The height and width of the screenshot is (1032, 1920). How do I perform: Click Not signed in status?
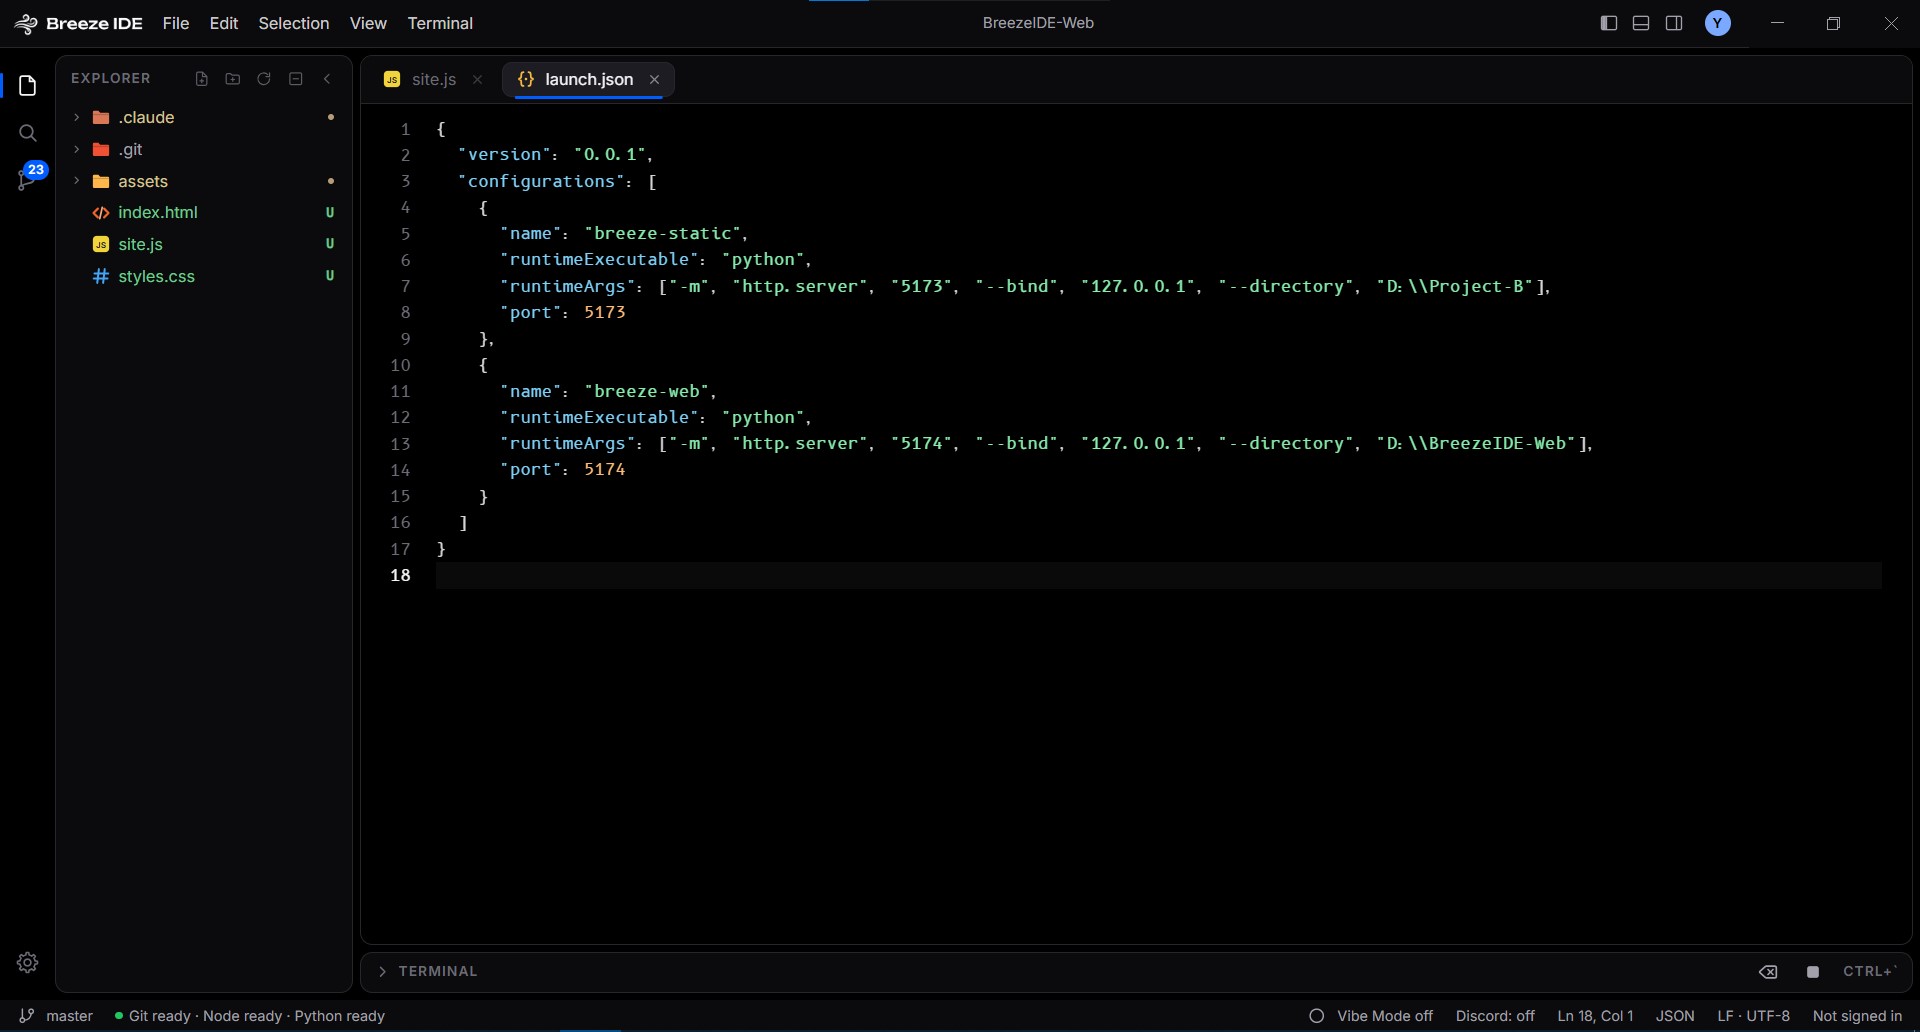pos(1857,1016)
